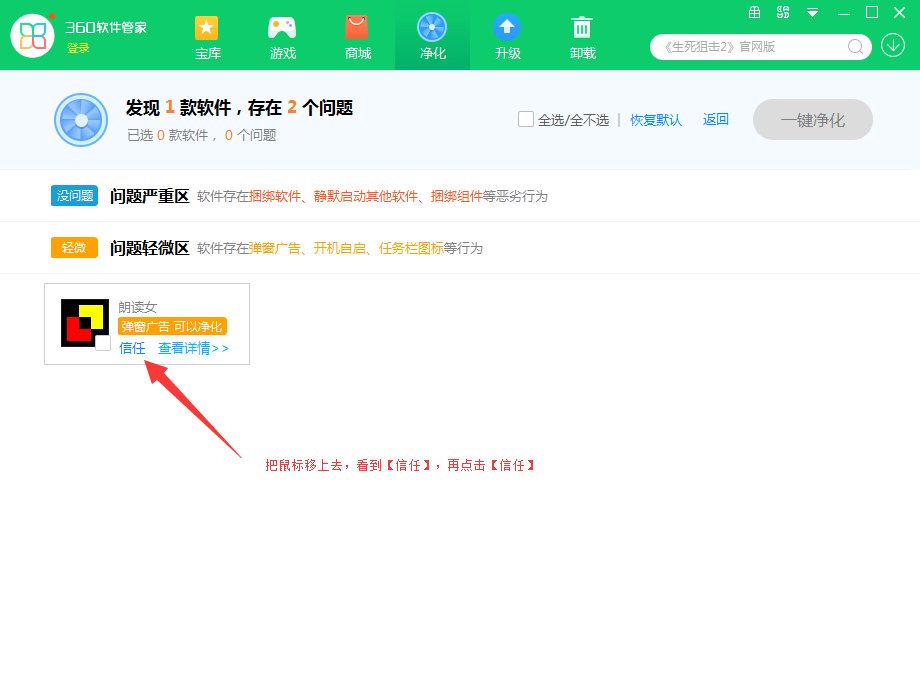This screenshot has height=680, width=920.
Task: Open the main menu dropdown triangle
Action: tap(812, 12)
